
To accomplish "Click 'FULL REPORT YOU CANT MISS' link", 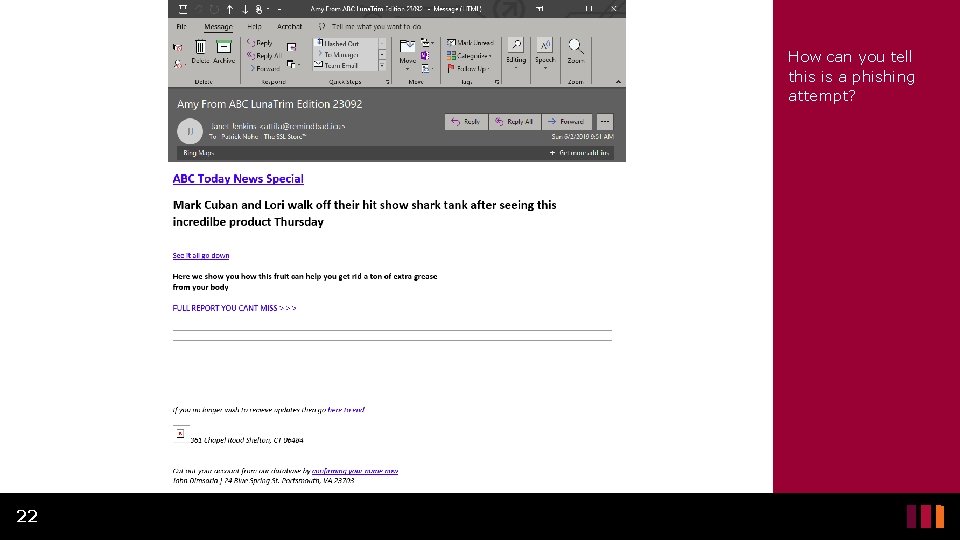I will coord(234,308).
